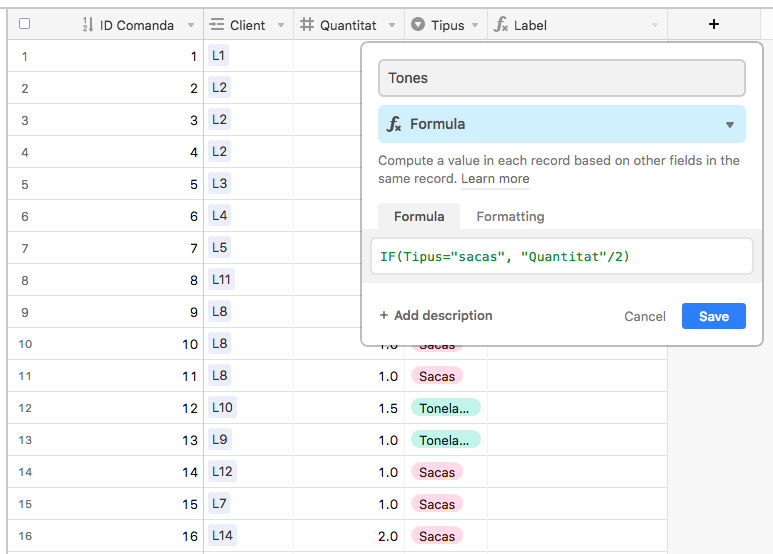
Task: Switch to the Formula tab
Action: point(419,216)
